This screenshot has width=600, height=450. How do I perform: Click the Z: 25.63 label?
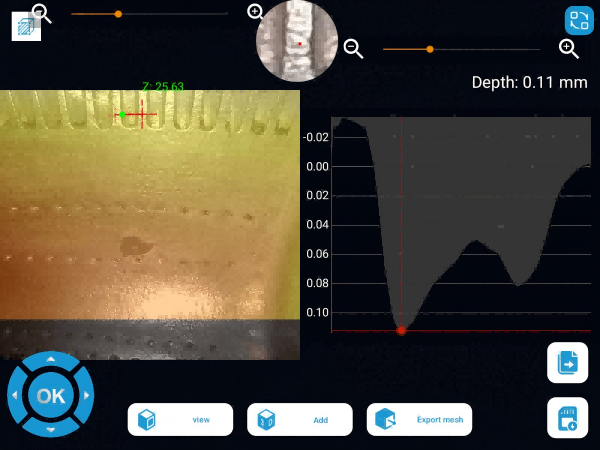pos(163,86)
